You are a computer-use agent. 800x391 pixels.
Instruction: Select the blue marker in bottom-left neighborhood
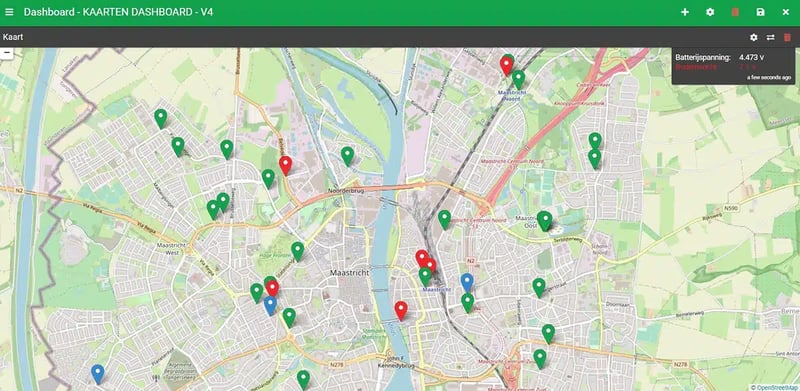coord(97,374)
